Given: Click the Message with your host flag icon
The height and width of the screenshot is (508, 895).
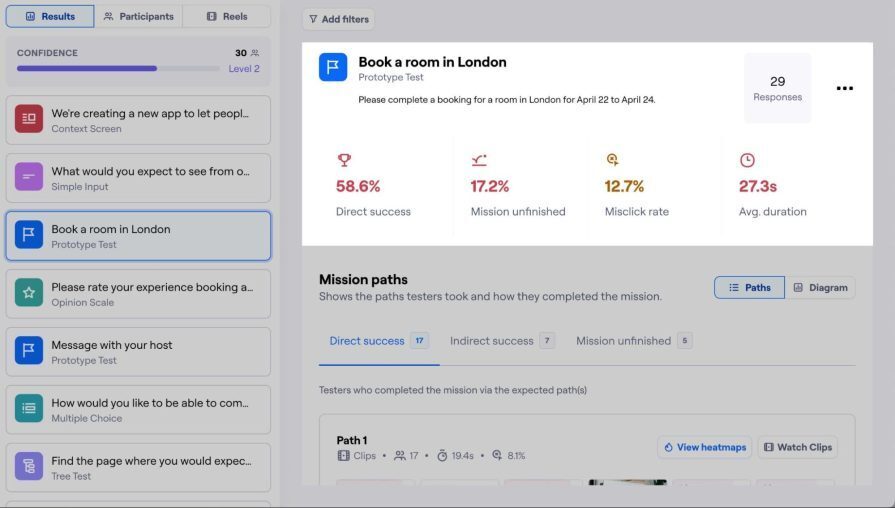Looking at the screenshot, I should click(29, 352).
